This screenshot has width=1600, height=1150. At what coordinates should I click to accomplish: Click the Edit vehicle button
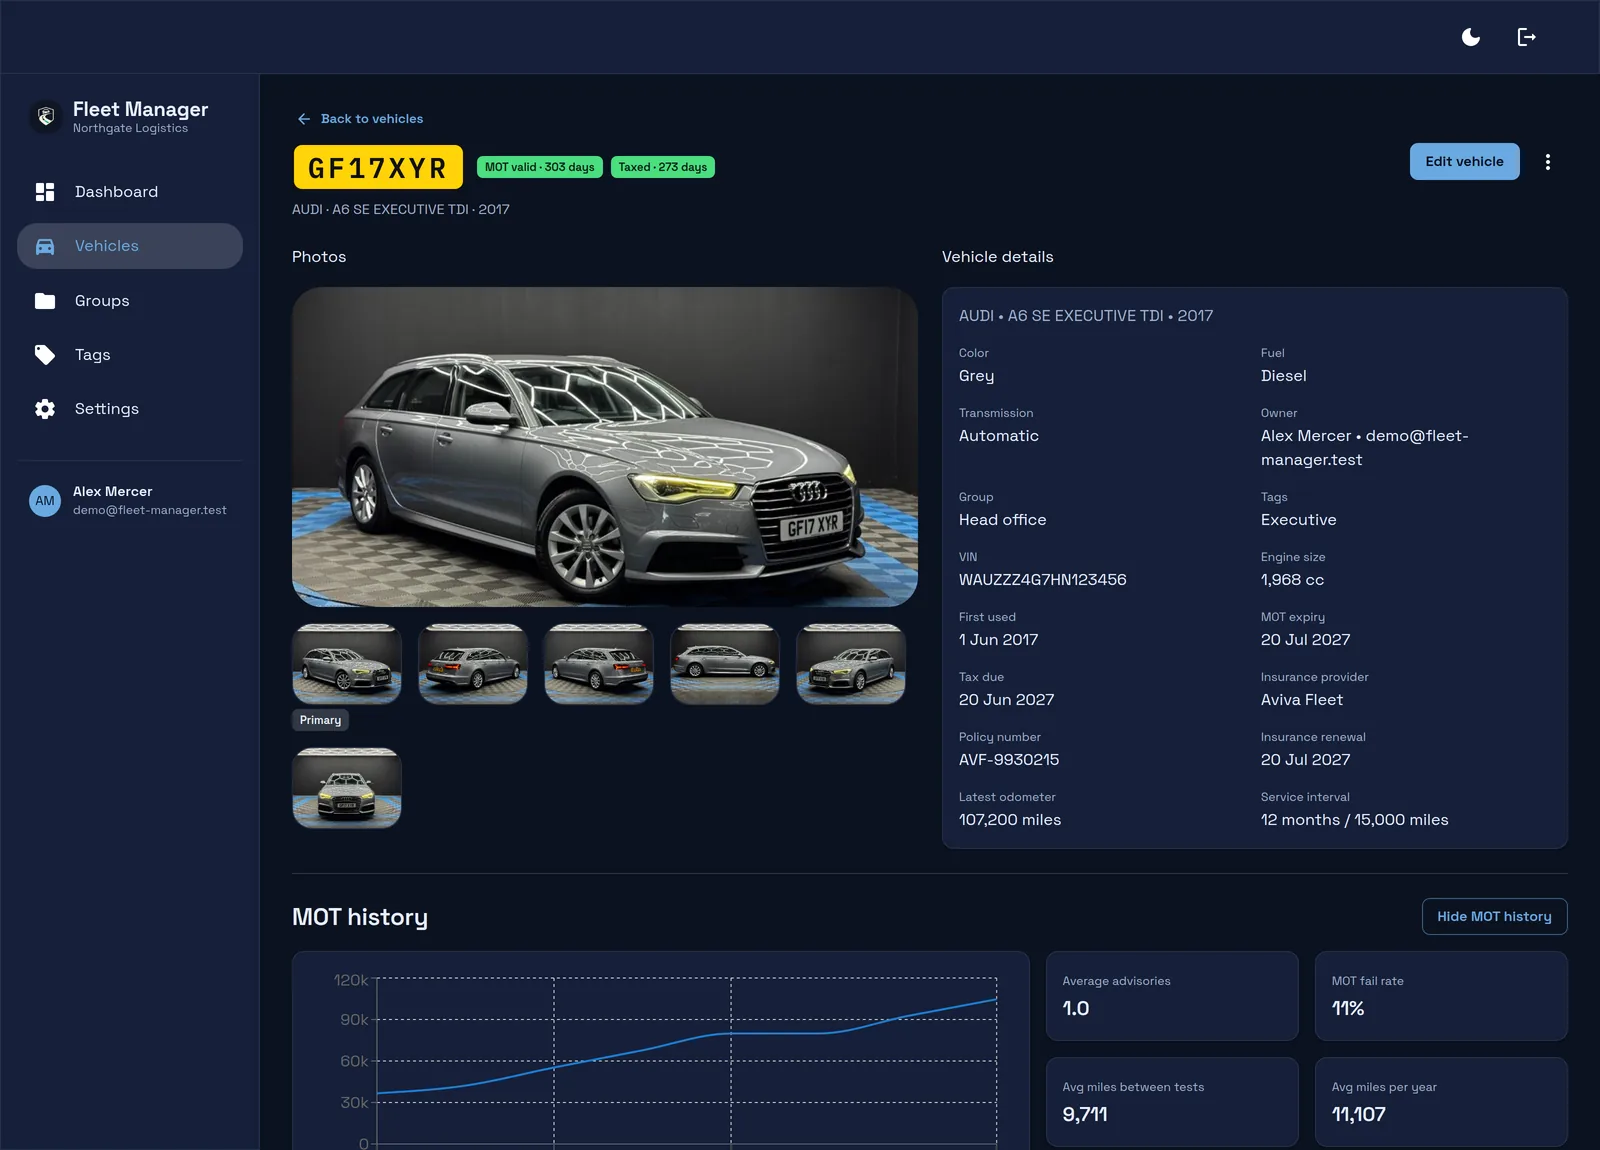tap(1464, 161)
